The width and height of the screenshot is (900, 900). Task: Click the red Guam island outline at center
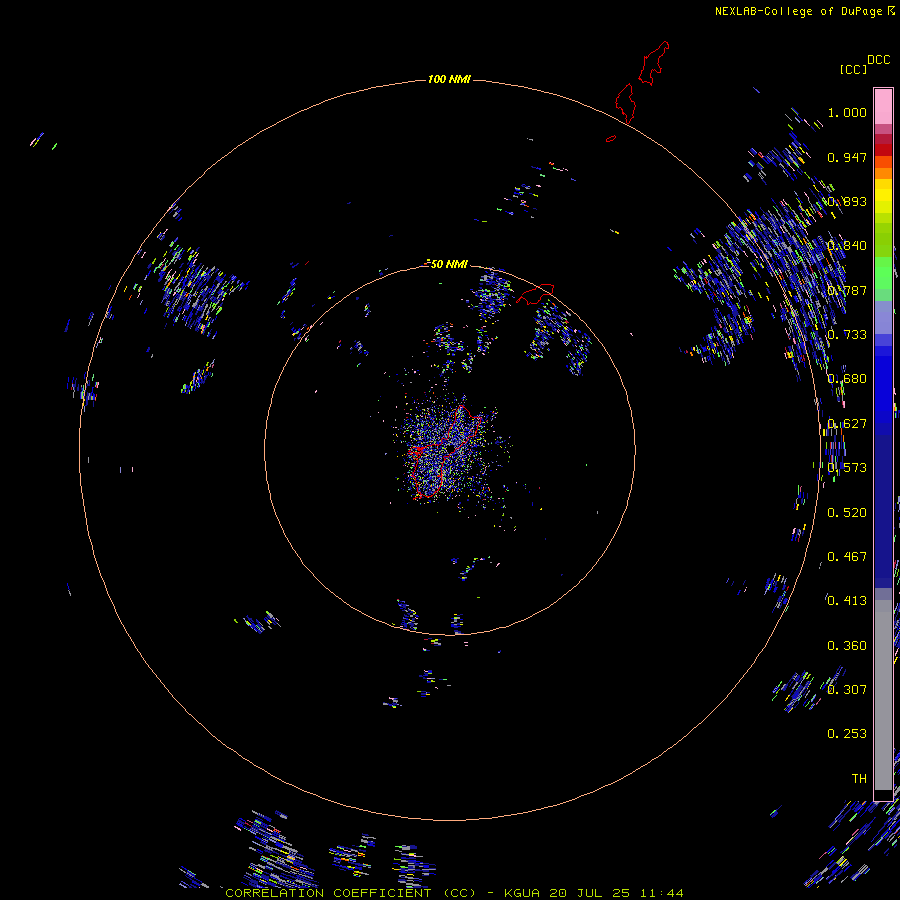[445, 452]
